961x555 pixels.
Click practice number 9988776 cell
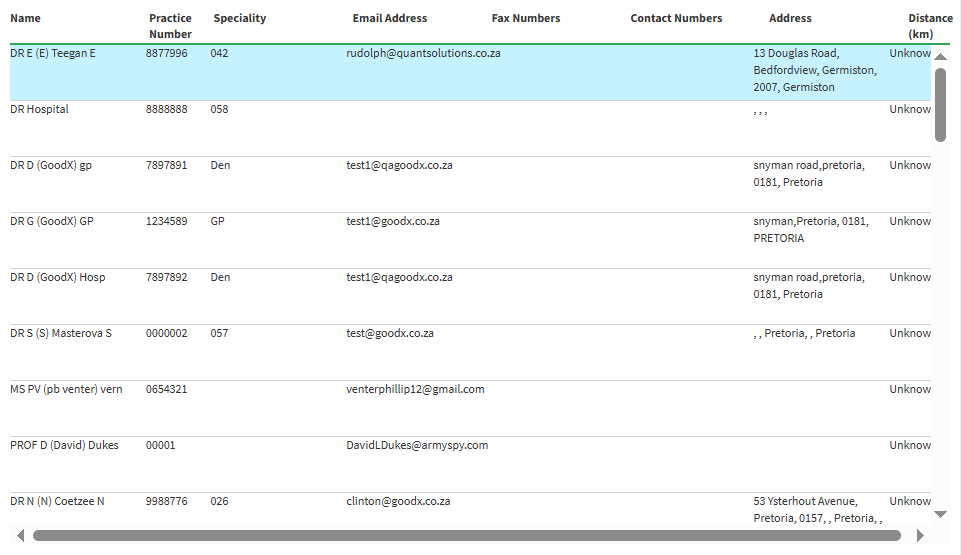pyautogui.click(x=166, y=501)
